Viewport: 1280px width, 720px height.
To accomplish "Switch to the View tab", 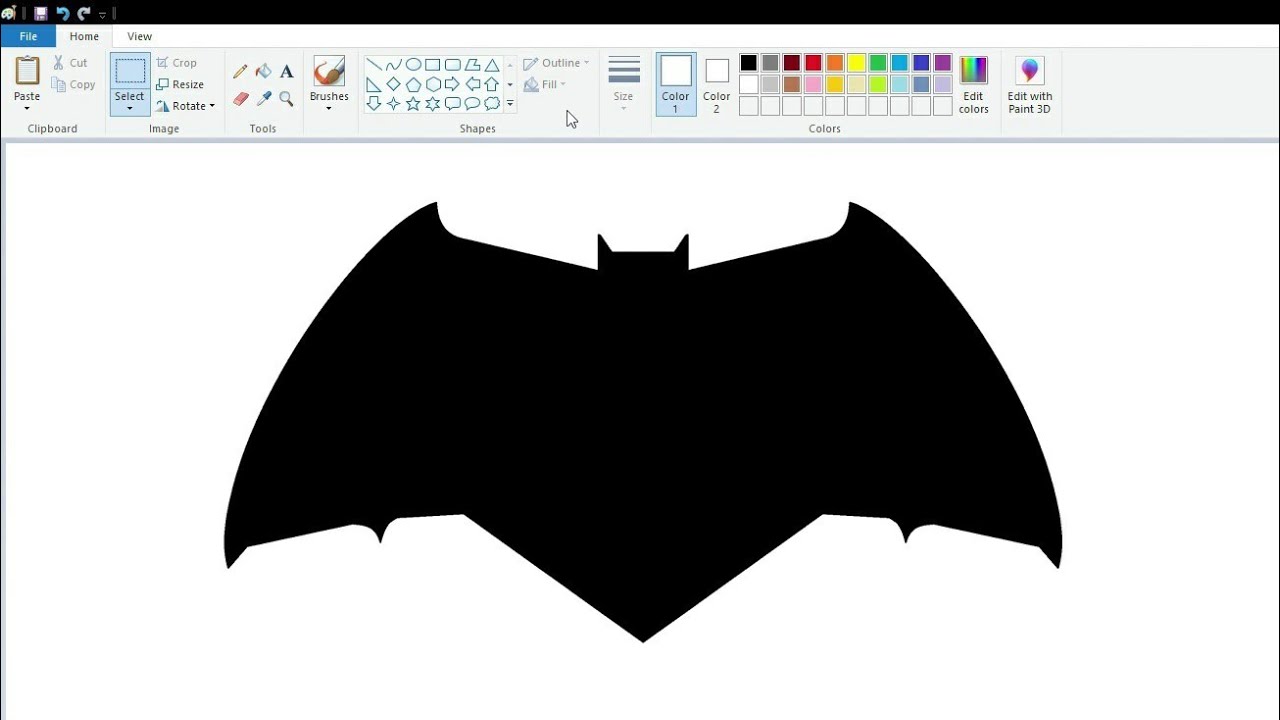I will tap(139, 36).
